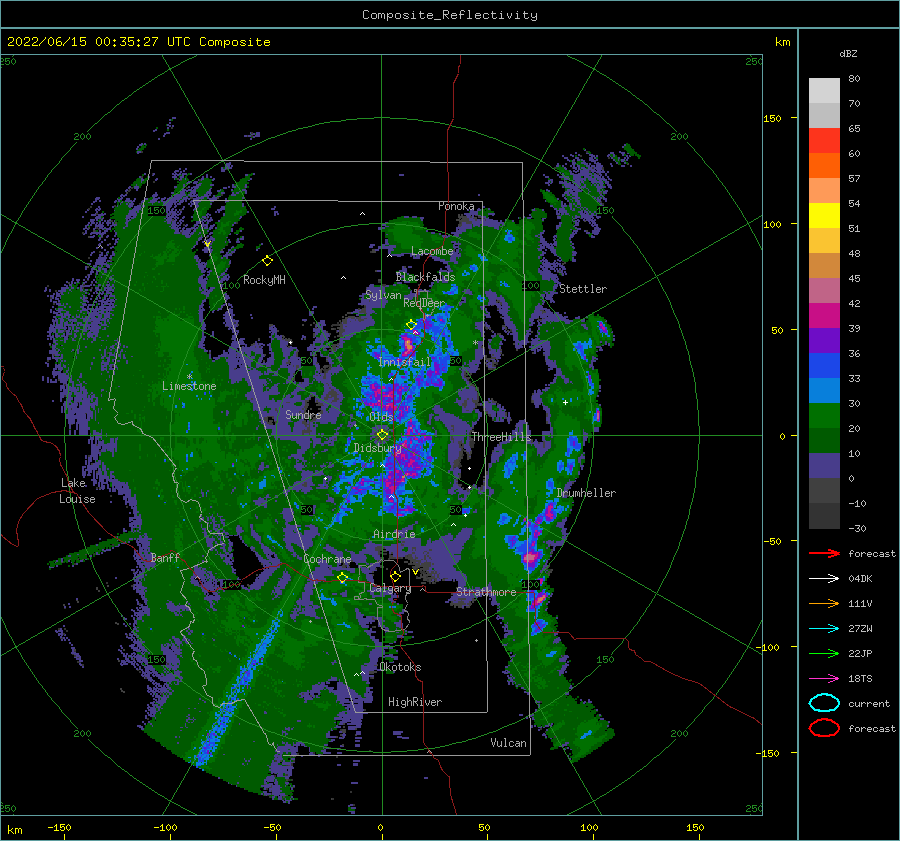Click the Sundre city label
Screen dimensions: 900x841
click(x=303, y=415)
